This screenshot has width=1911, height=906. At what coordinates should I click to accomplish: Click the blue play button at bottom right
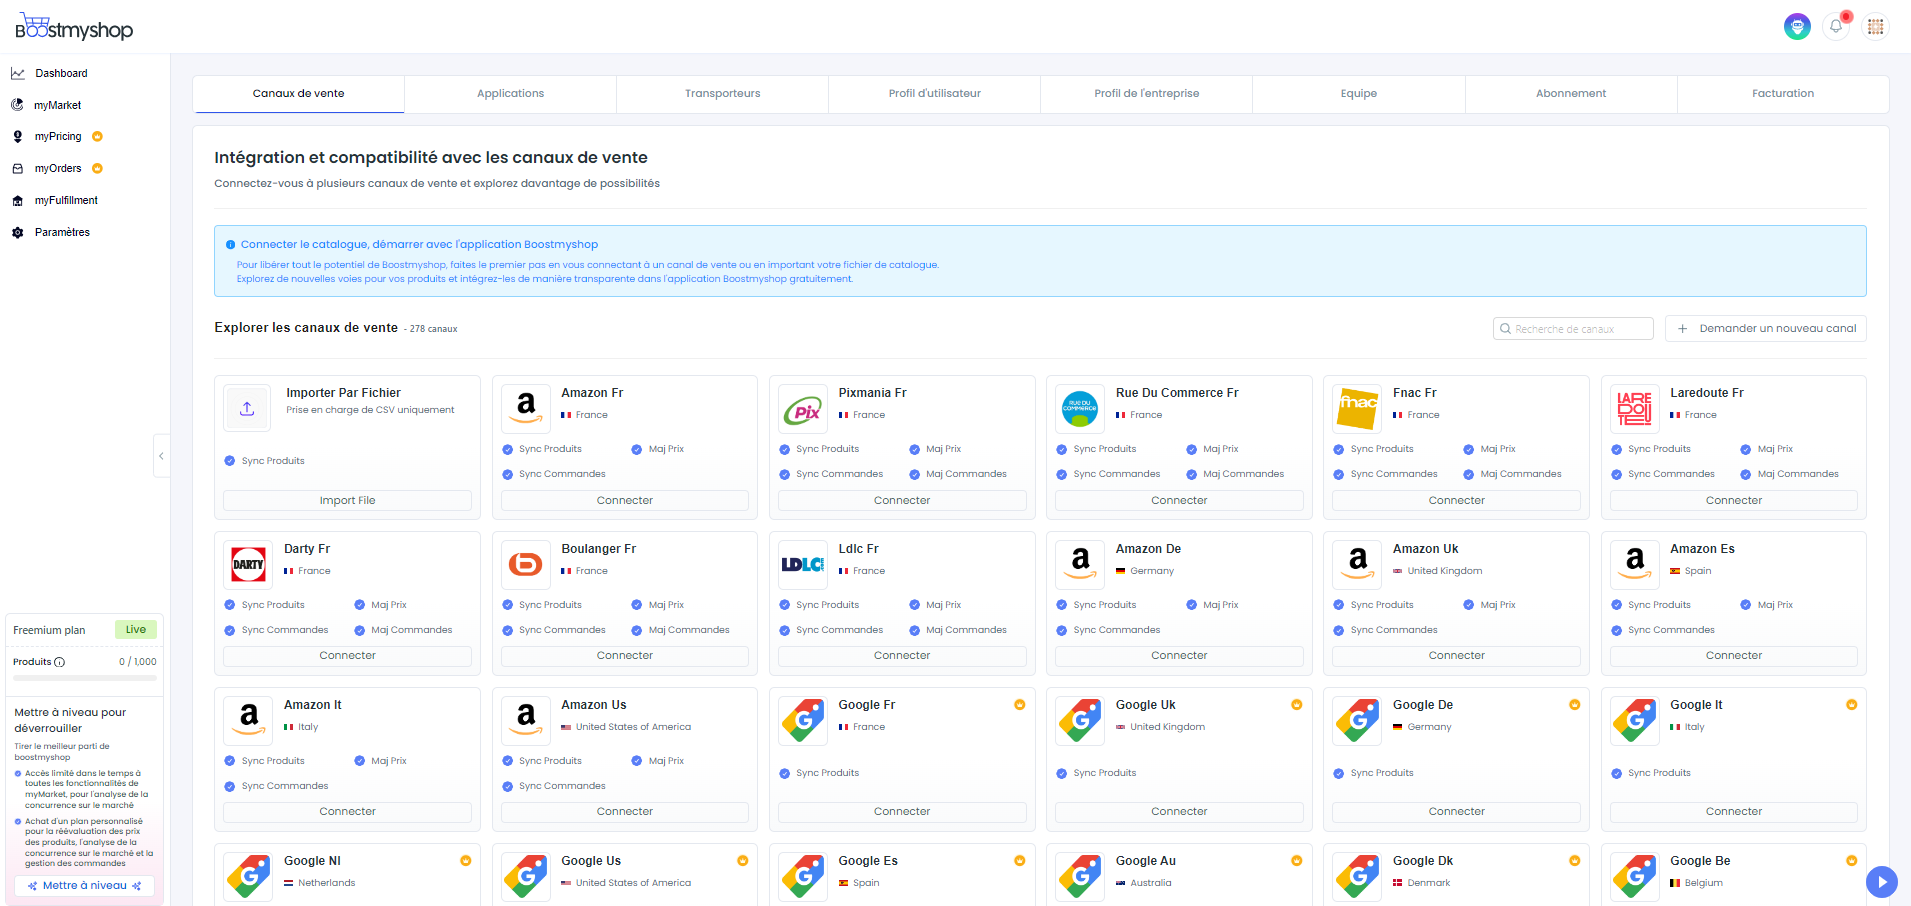[x=1882, y=882]
